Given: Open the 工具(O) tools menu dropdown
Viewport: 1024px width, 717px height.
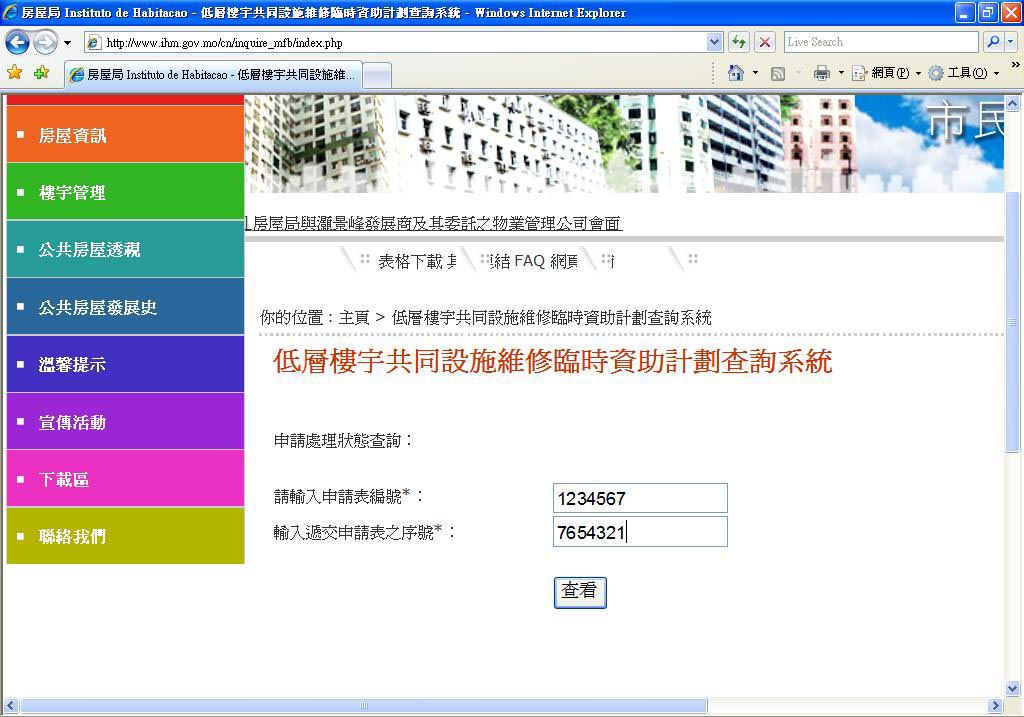Looking at the screenshot, I should tap(961, 73).
